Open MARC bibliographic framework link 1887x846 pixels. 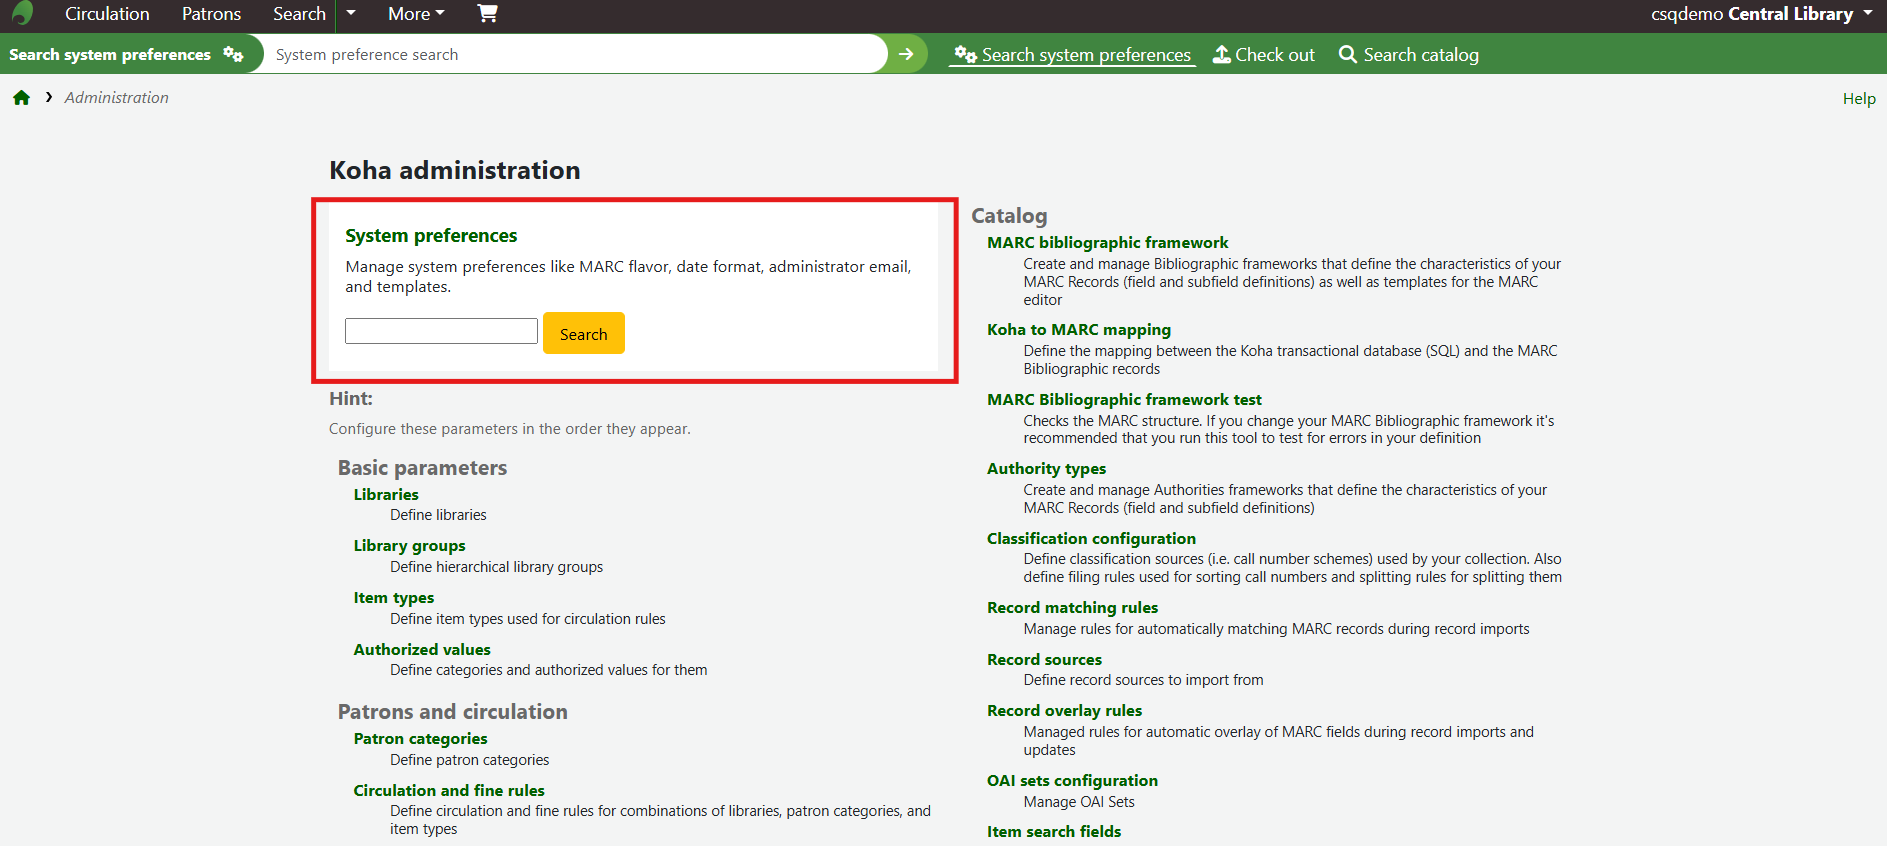pos(1107,242)
